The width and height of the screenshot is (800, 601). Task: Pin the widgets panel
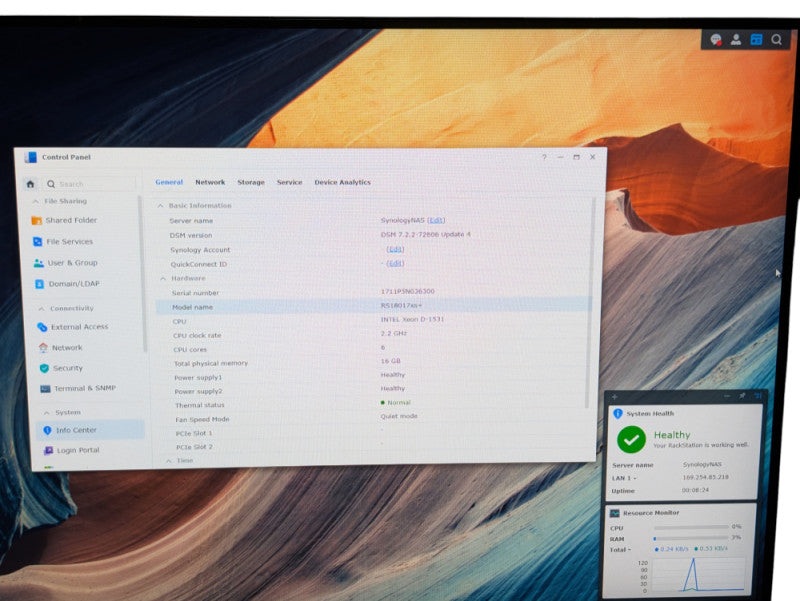[x=742, y=396]
